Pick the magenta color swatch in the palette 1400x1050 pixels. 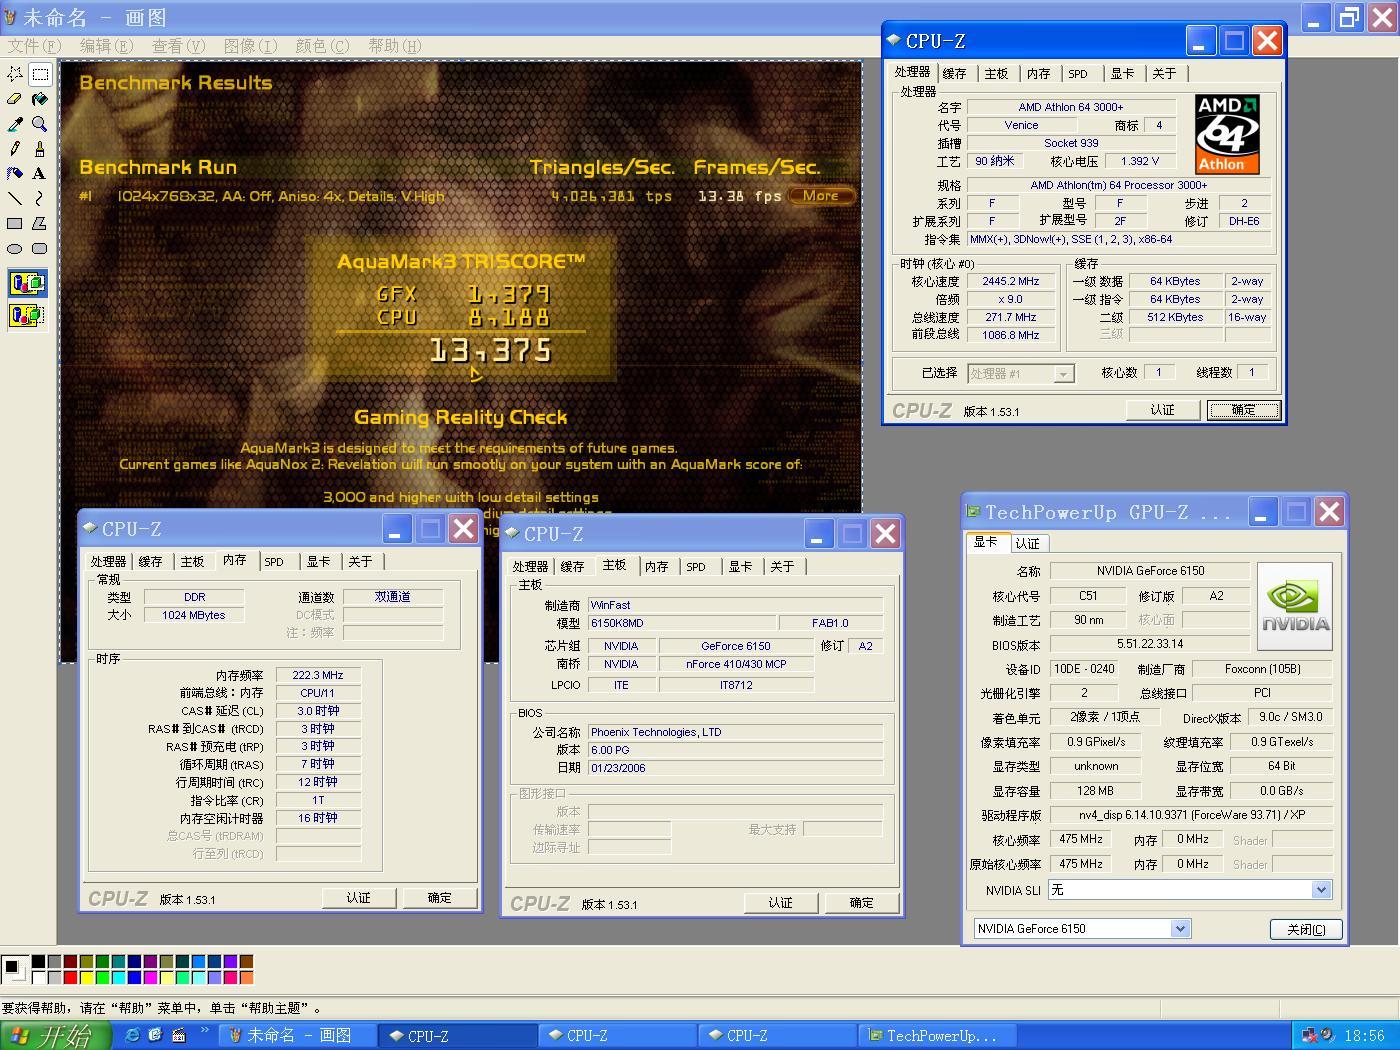150,977
